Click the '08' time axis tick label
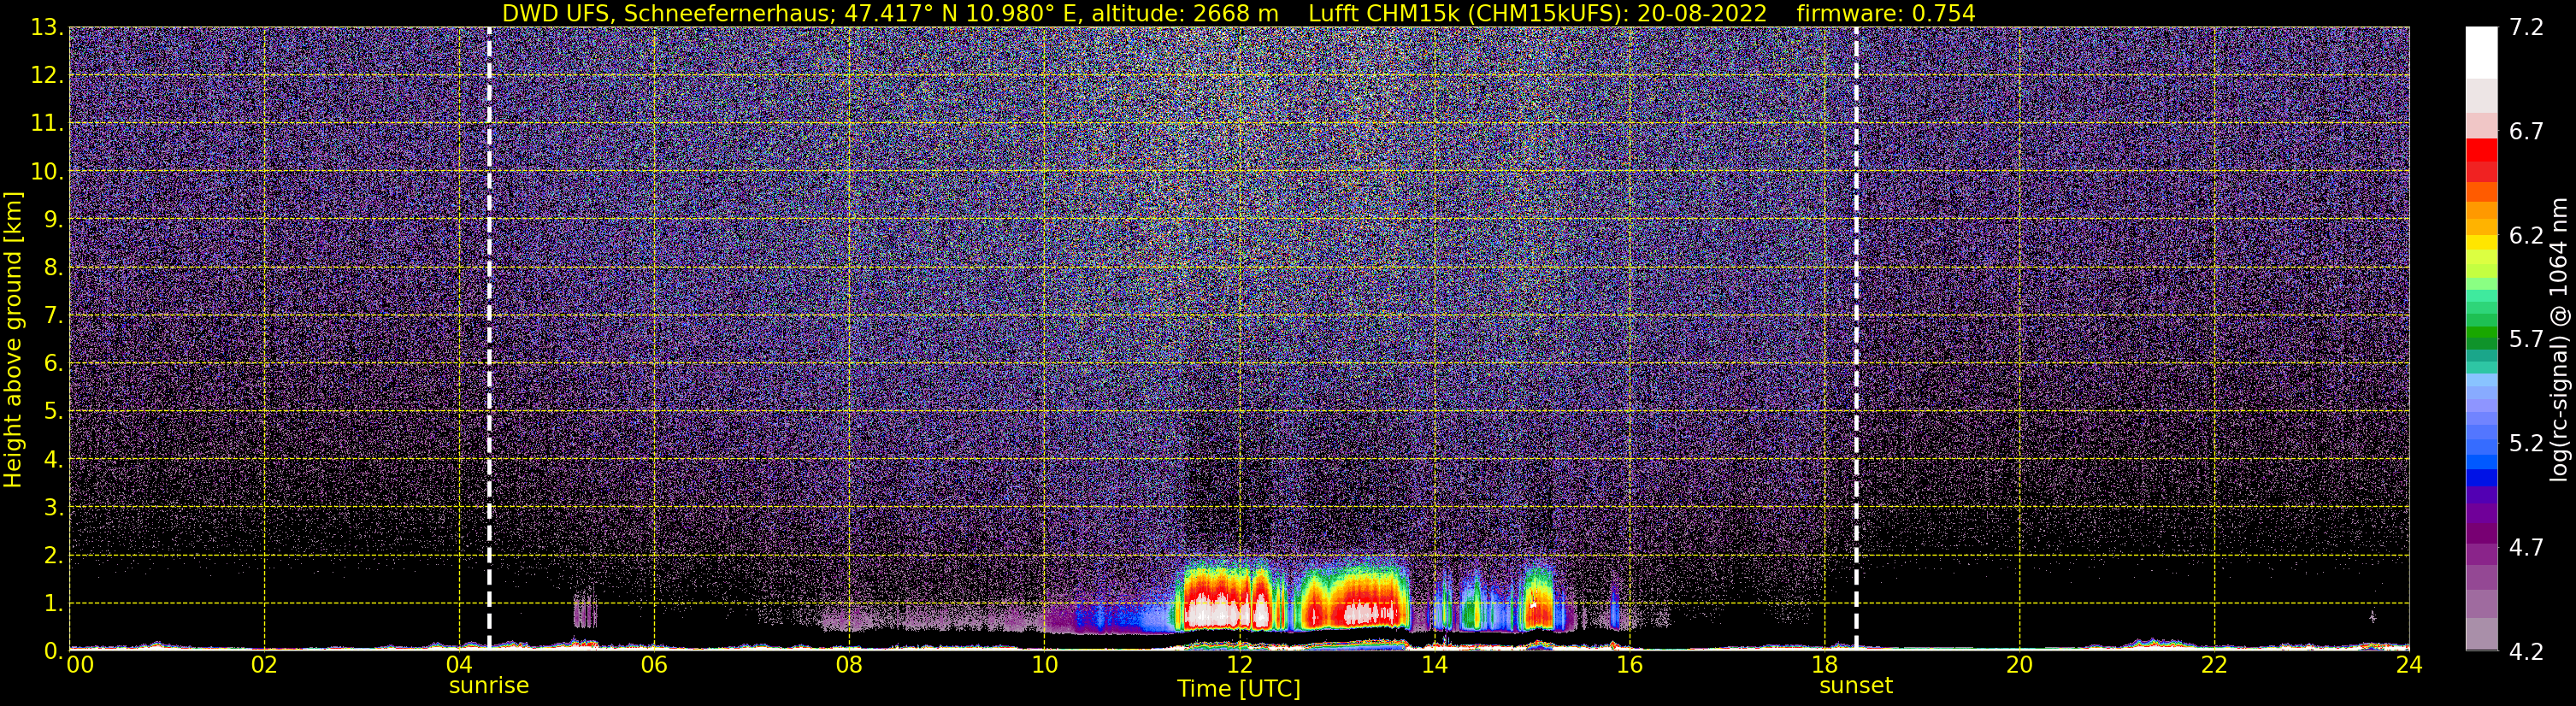Screen dimensions: 2576x706 [849, 666]
